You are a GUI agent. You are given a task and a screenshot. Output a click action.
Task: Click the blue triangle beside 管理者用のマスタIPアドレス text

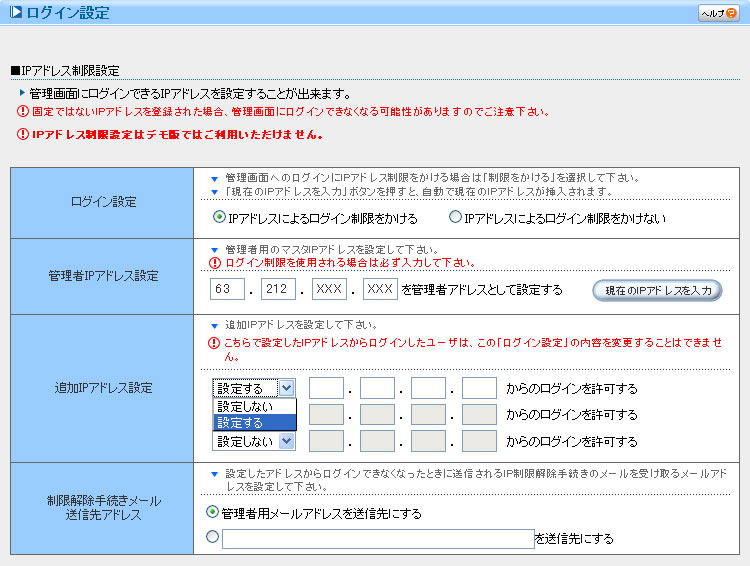point(214,250)
